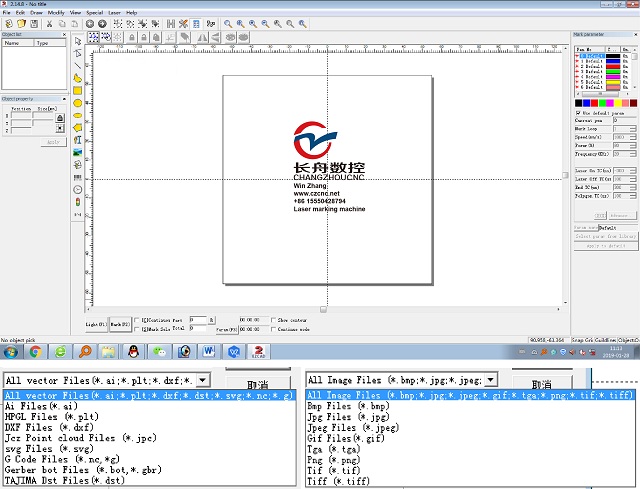Screen dimensions: 640x489
Task: Toggle the Mark Selected checkbox
Action: tap(137, 329)
